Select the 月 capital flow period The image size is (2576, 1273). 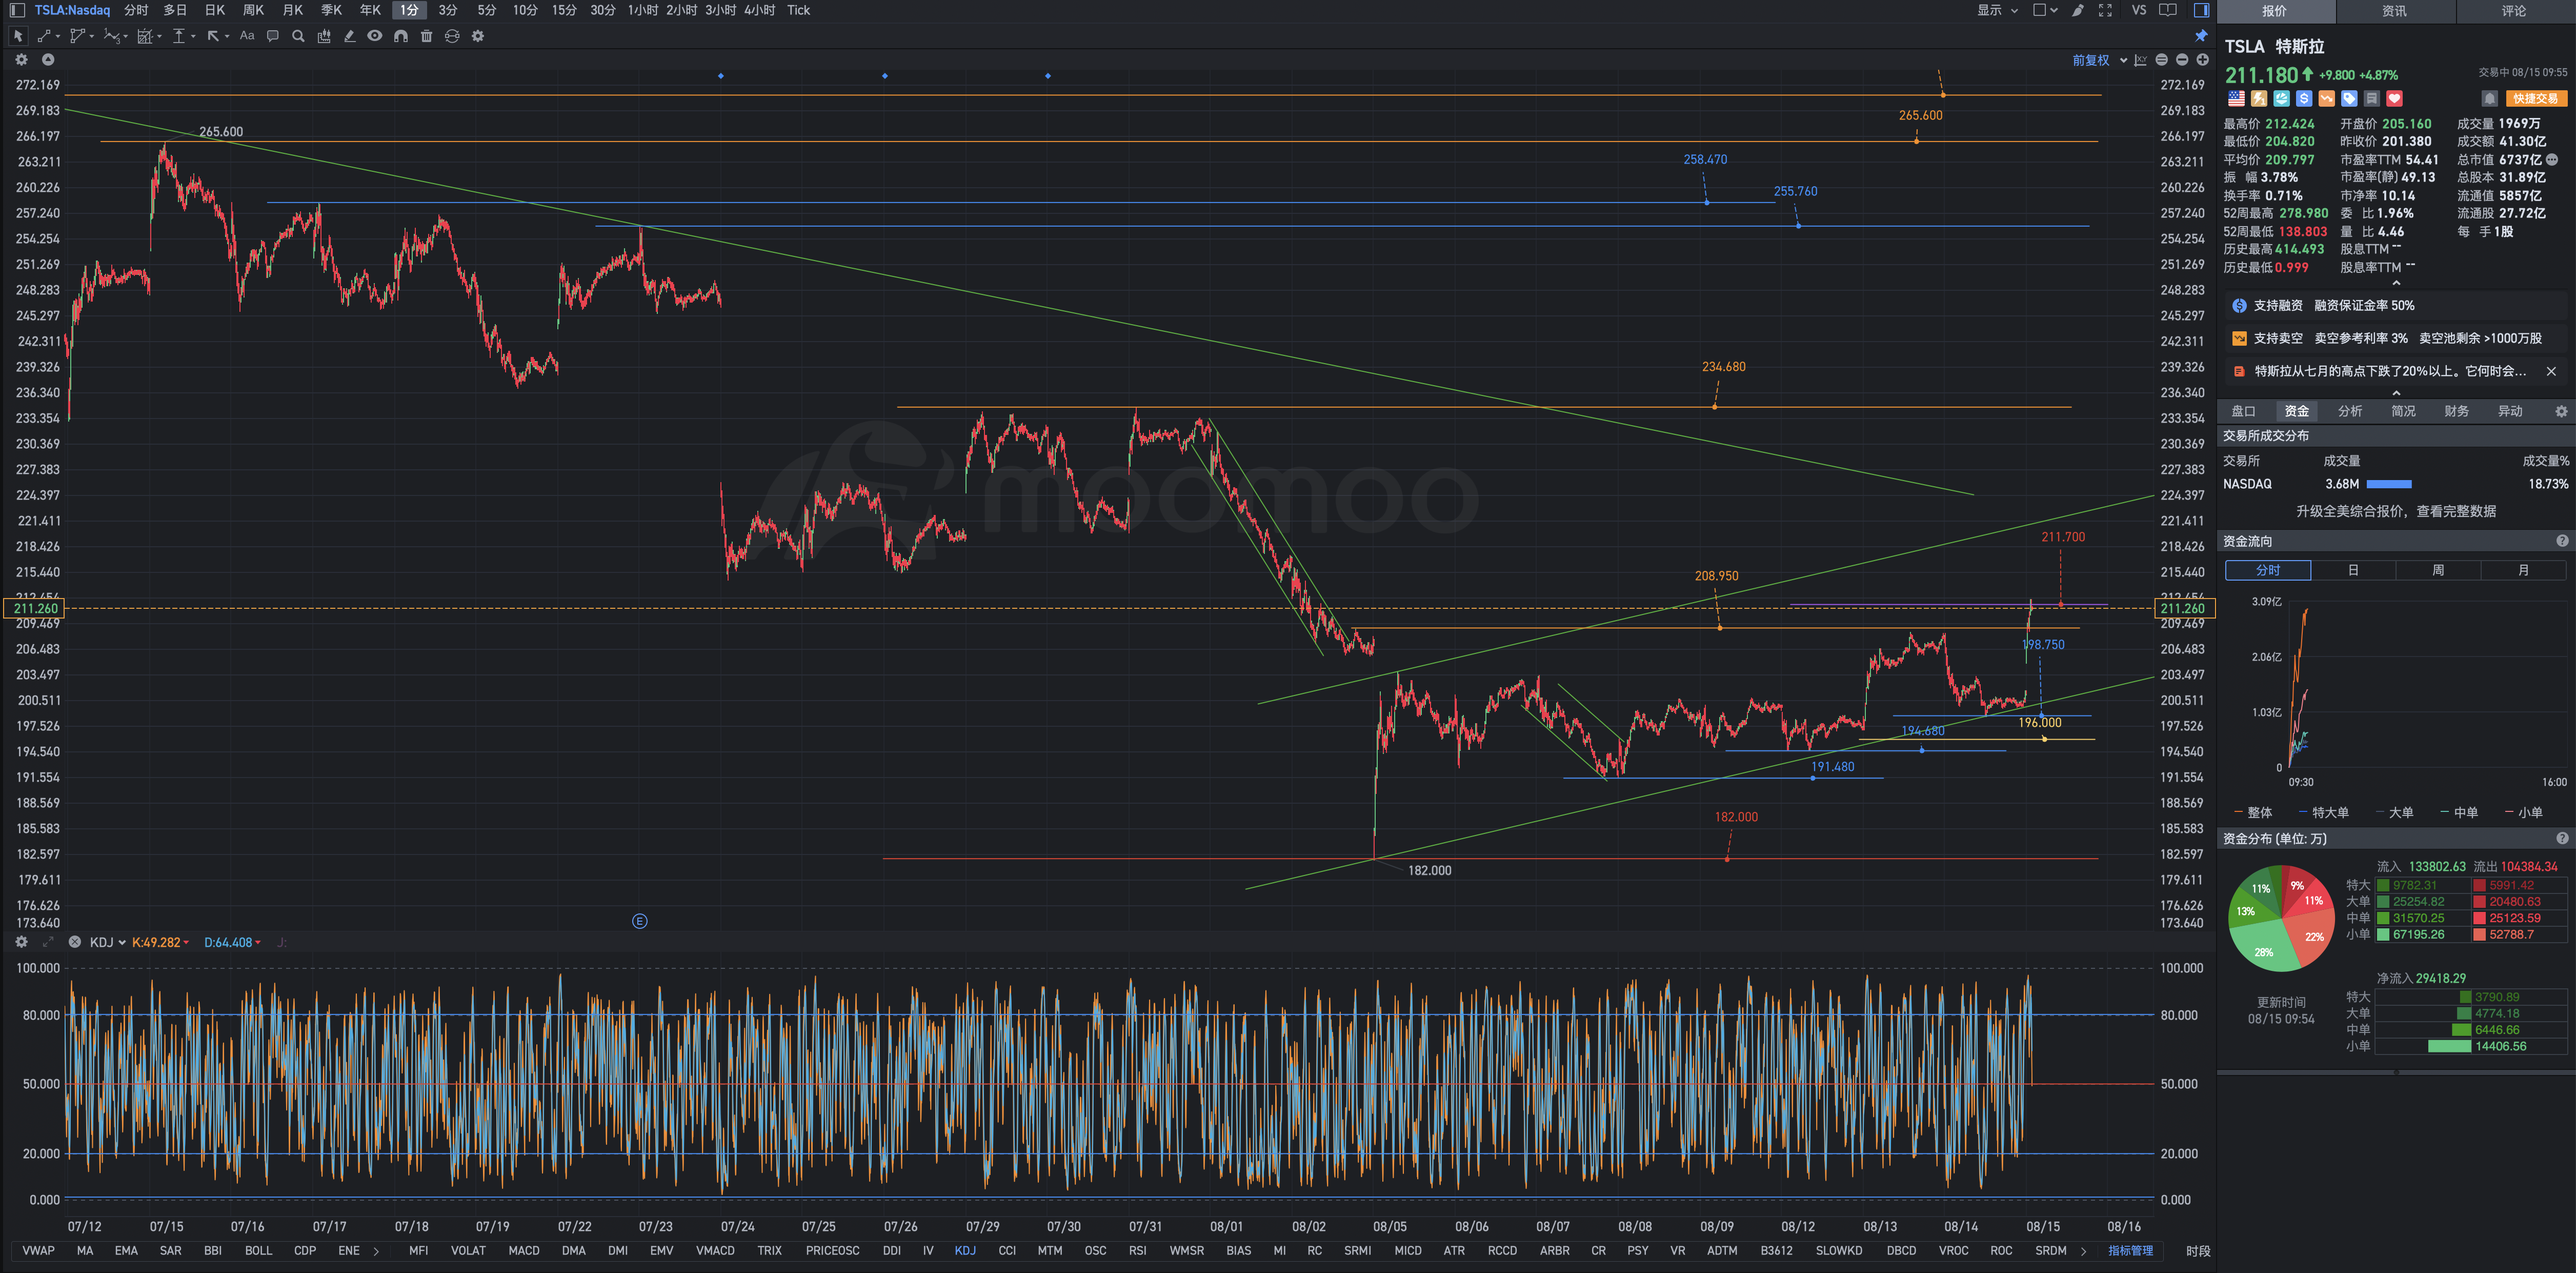2523,570
